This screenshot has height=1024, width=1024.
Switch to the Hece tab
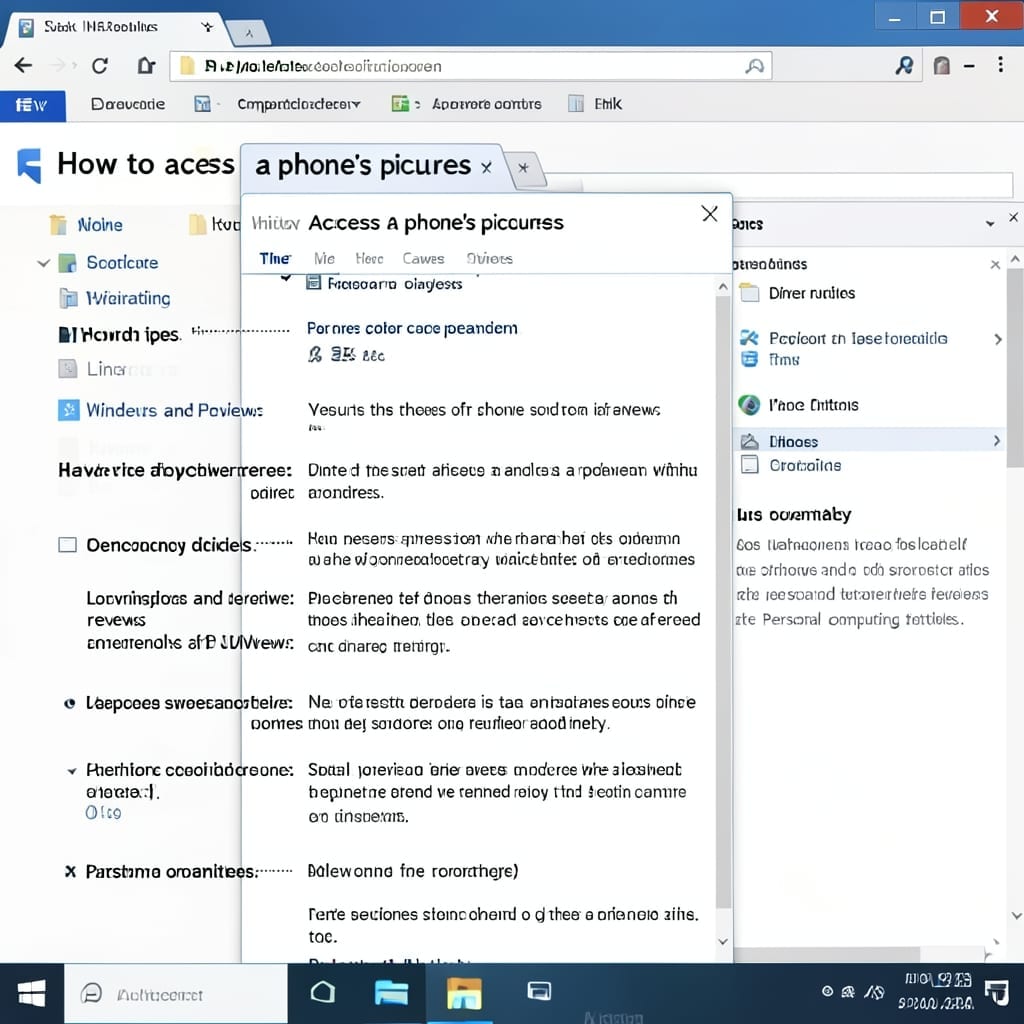(369, 259)
